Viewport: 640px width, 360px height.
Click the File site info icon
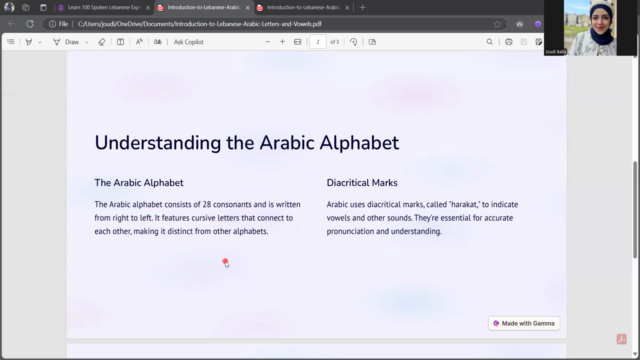58,24
